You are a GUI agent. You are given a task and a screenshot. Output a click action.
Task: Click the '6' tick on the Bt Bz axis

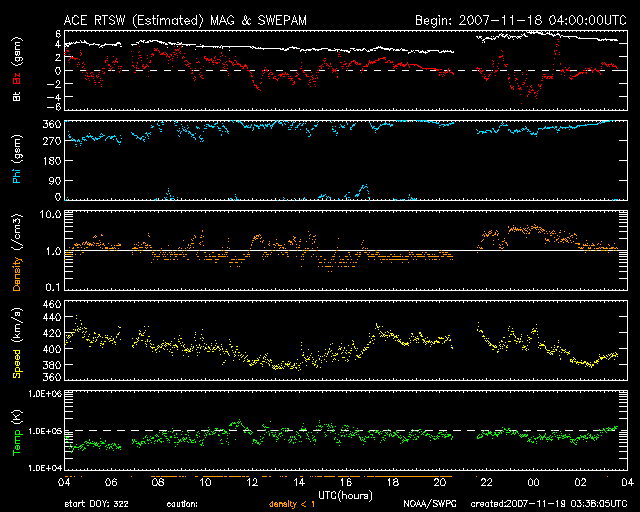(x=58, y=33)
